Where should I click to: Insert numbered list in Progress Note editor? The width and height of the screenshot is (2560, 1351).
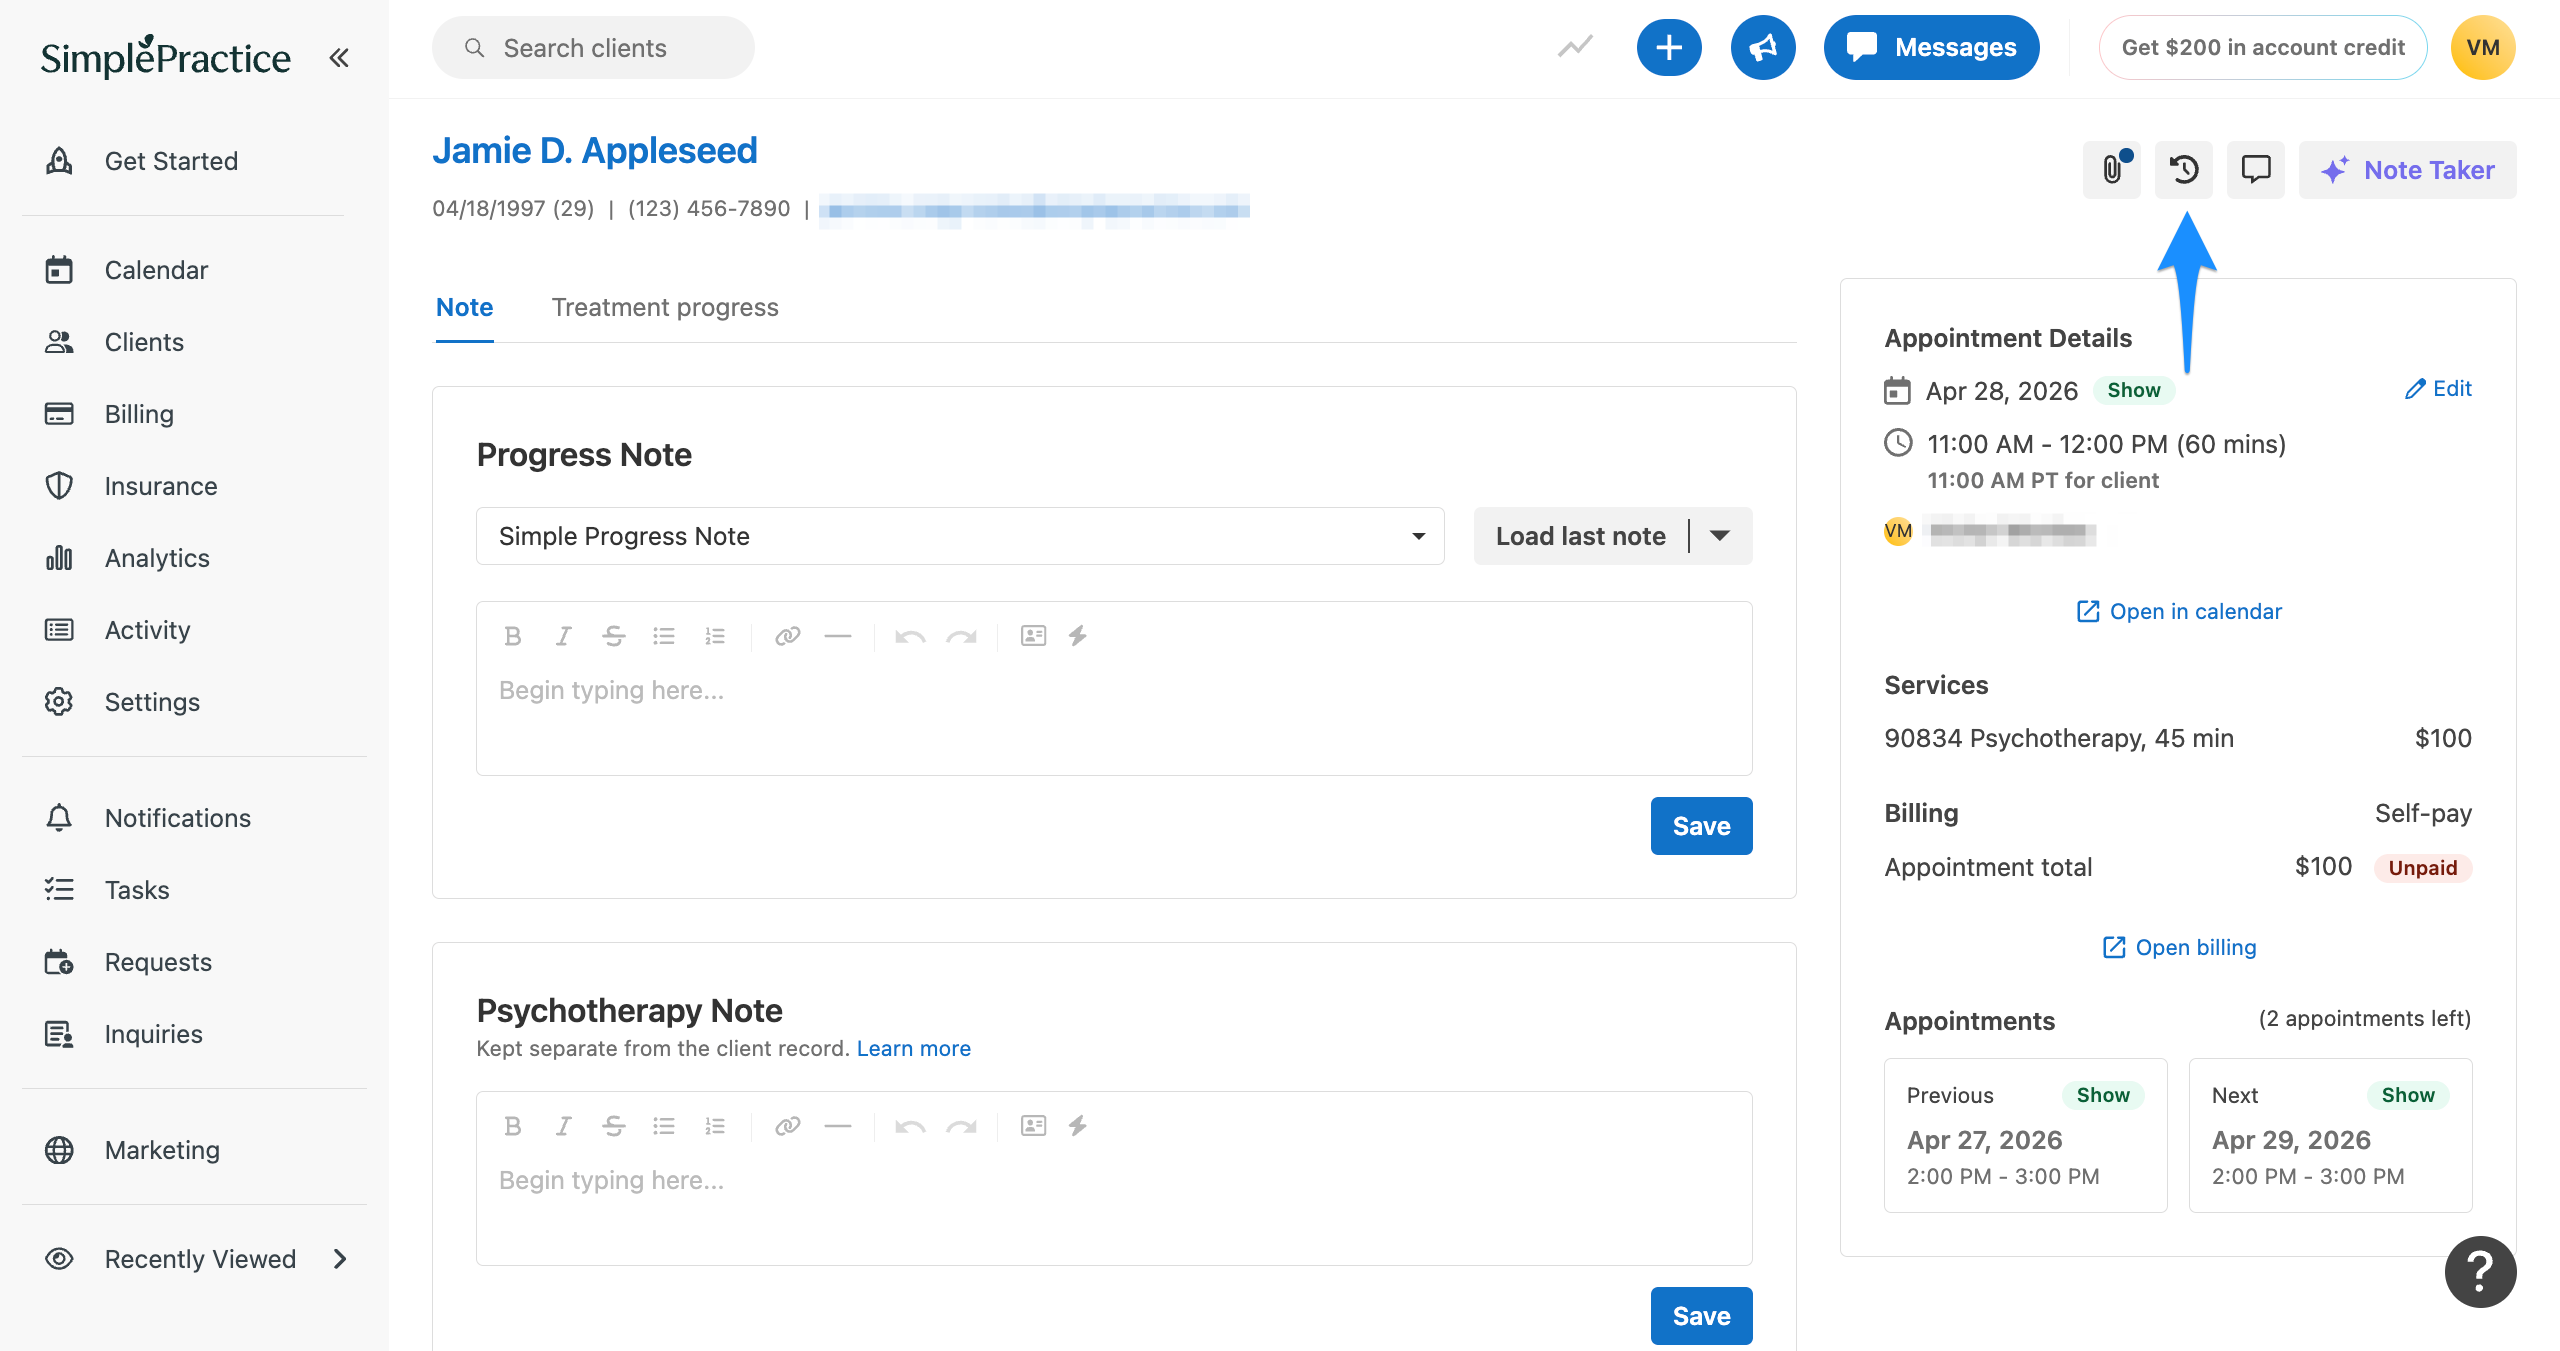tap(714, 636)
